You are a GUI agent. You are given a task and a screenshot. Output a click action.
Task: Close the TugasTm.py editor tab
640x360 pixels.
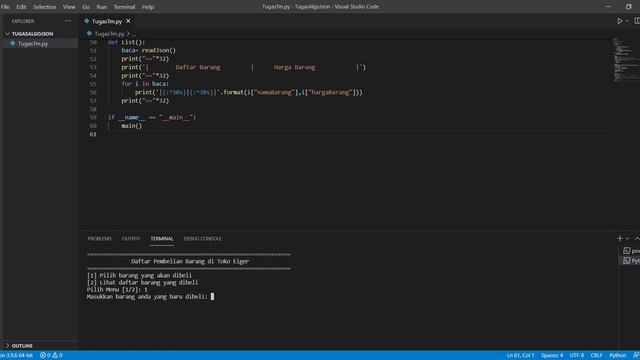128,21
